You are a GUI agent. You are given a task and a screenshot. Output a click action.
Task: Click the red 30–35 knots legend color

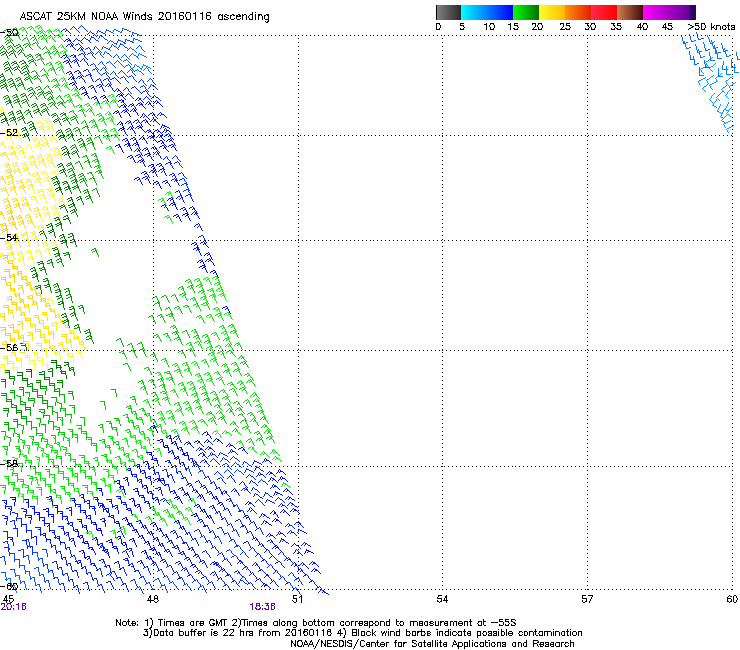(604, 12)
